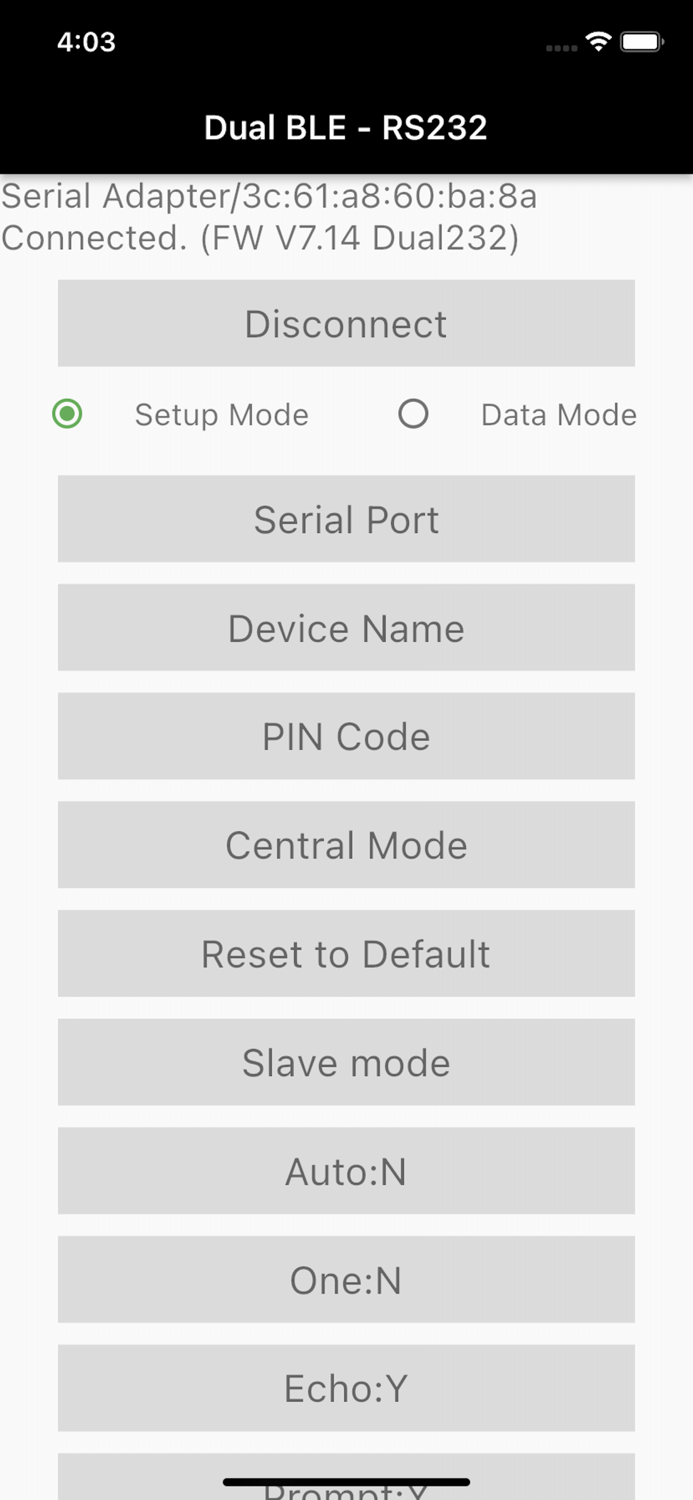Tap the Dual BLE - RS232 title

tap(346, 127)
